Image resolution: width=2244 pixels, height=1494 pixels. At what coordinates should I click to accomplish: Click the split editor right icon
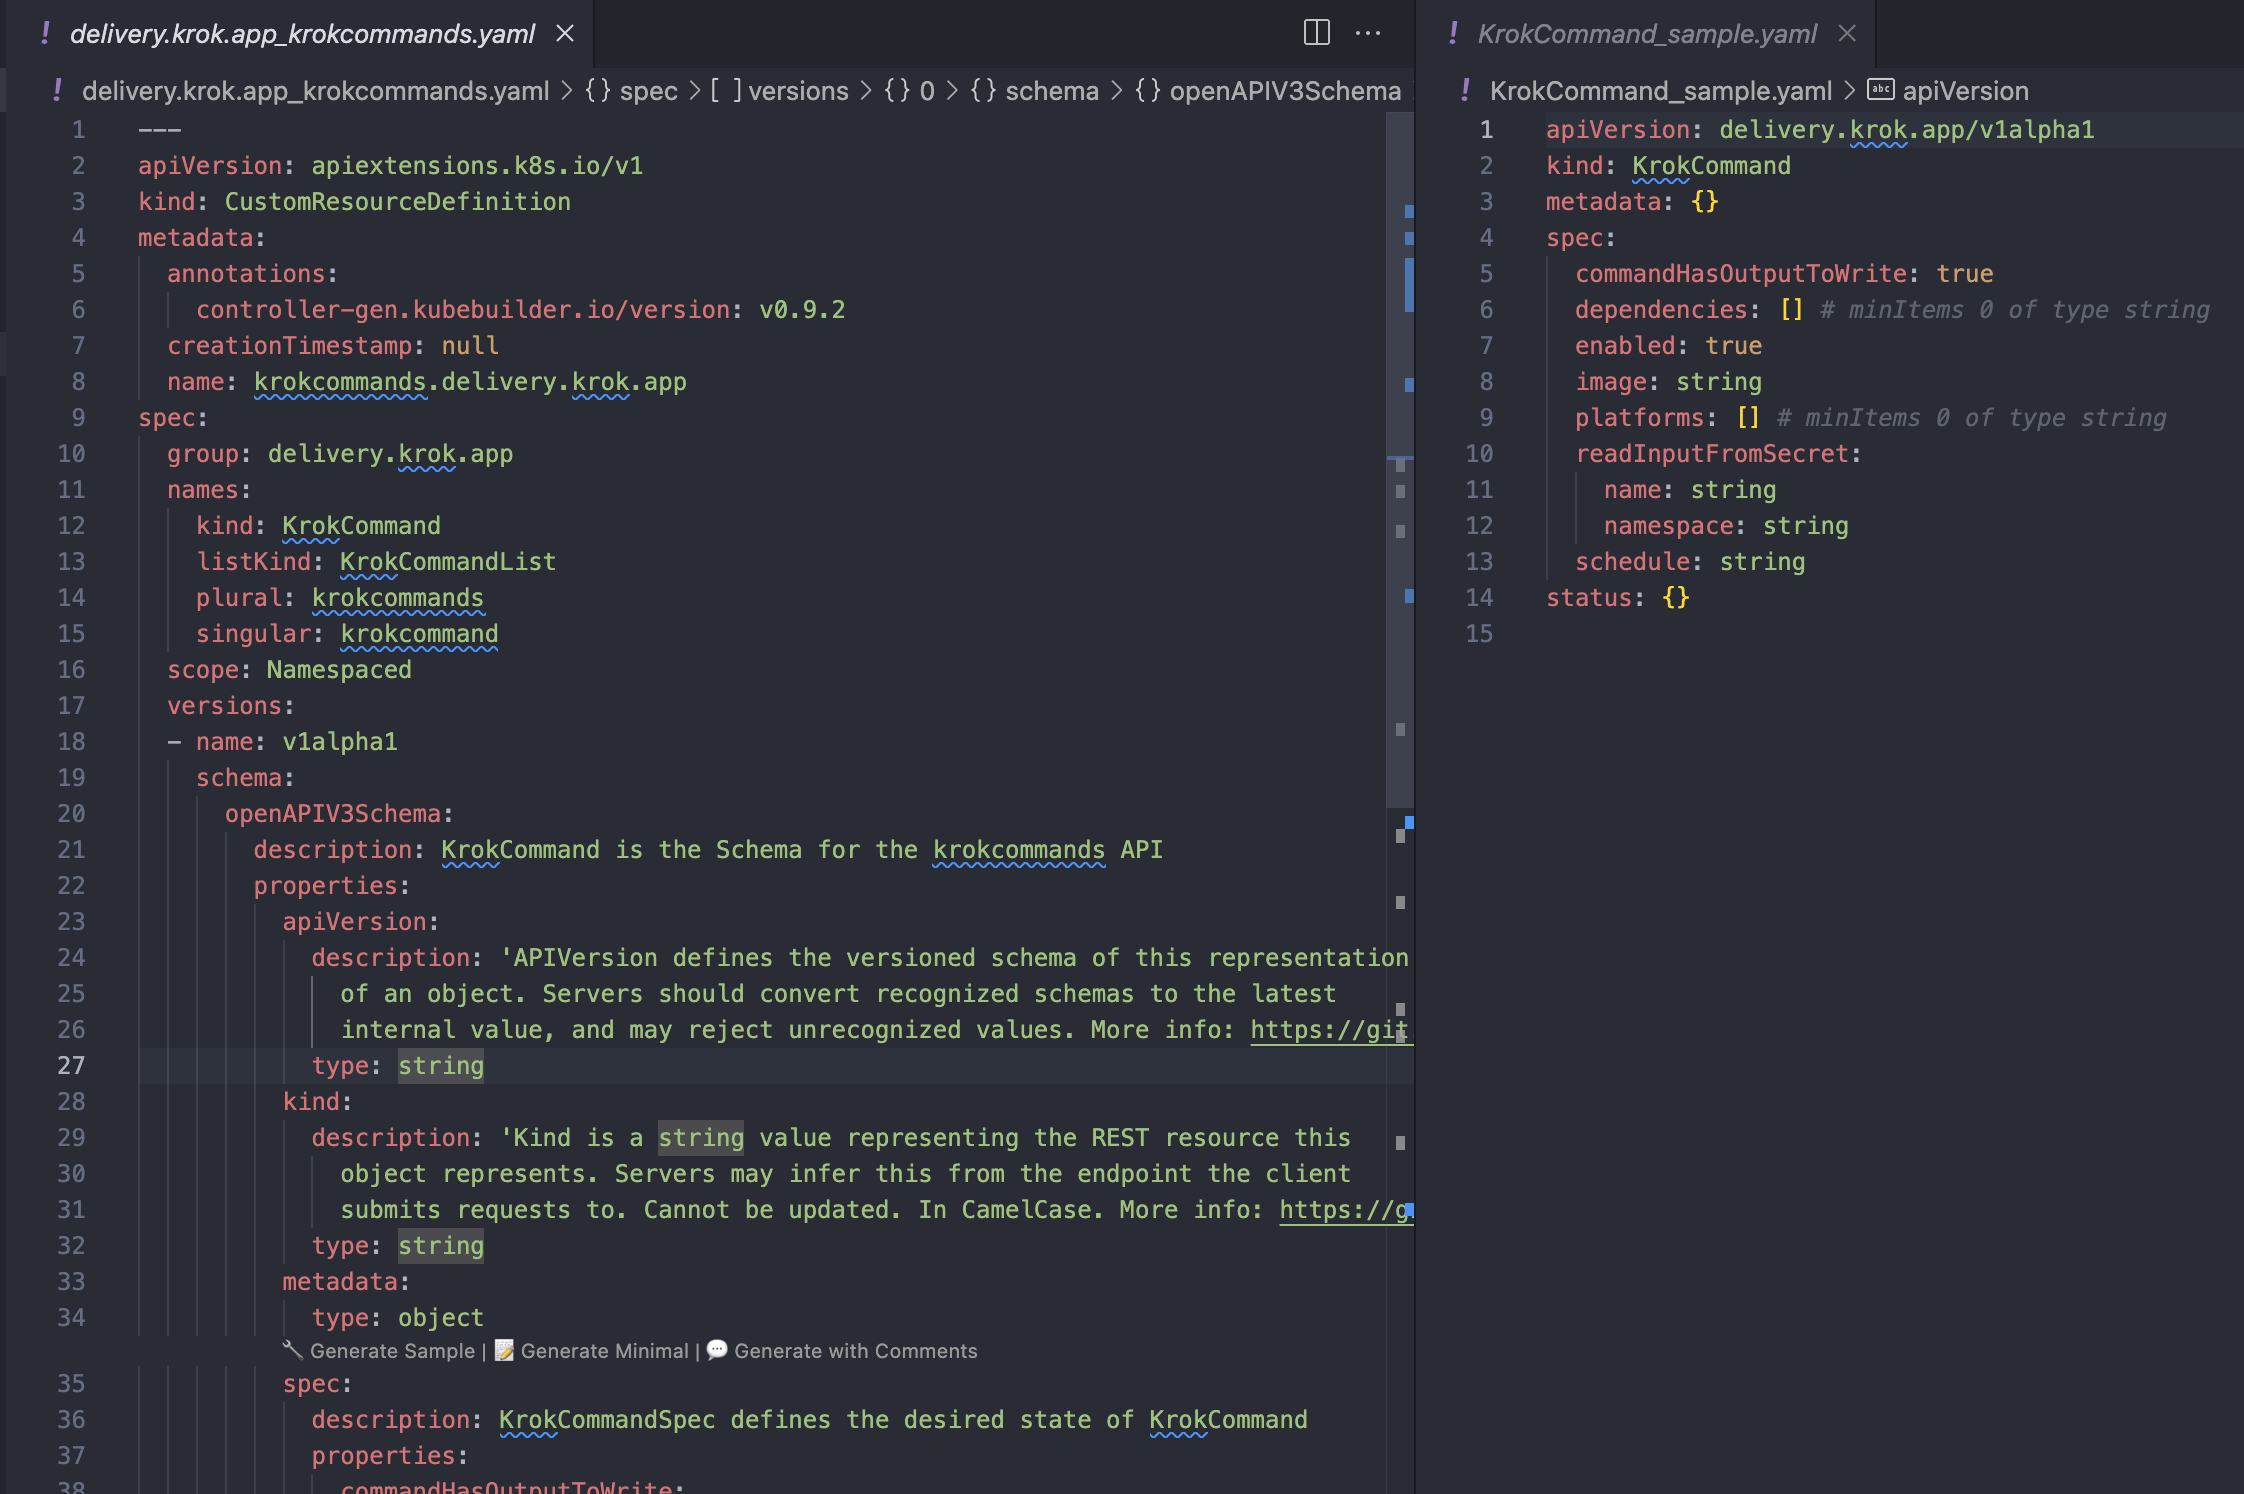[x=1317, y=33]
